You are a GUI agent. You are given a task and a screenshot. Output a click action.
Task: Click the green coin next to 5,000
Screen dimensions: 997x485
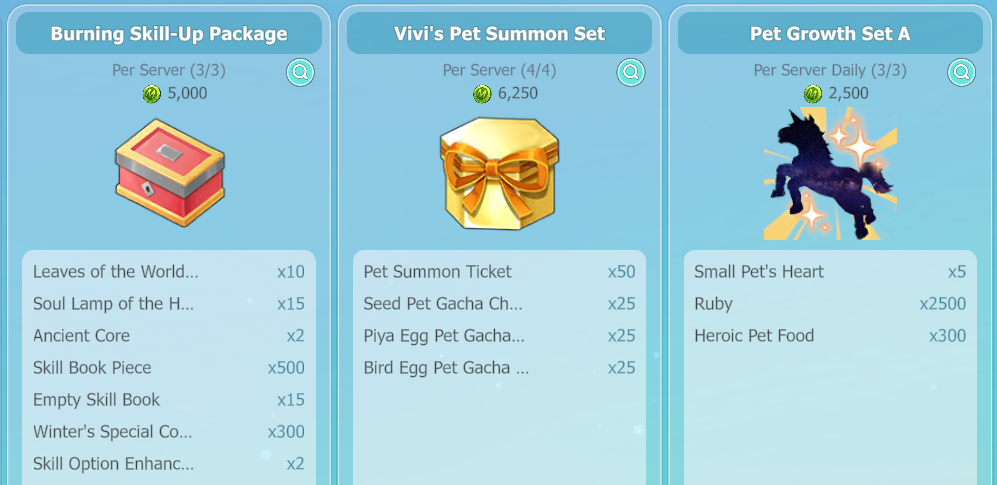point(152,94)
